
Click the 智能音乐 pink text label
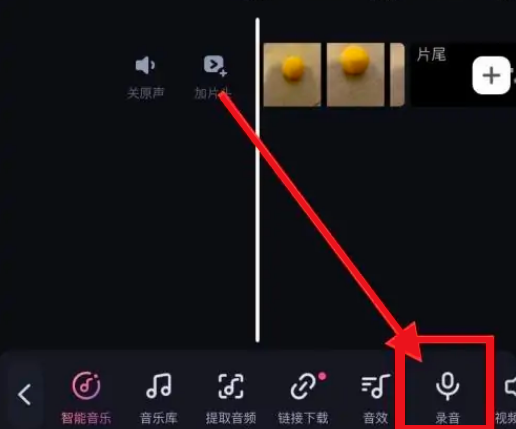pyautogui.click(x=86, y=418)
